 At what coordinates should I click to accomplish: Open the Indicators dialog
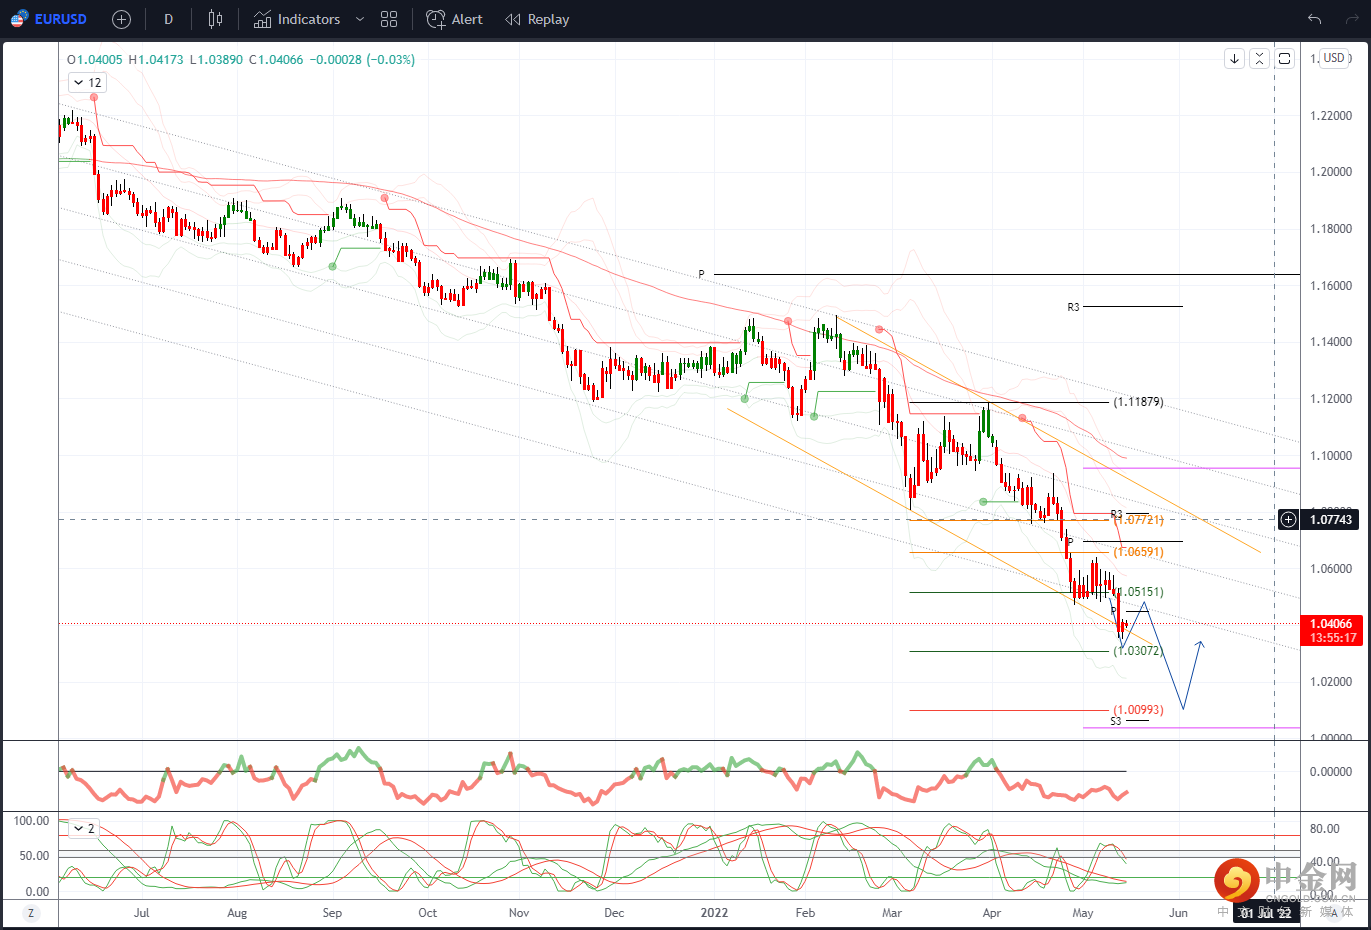pyautogui.click(x=297, y=19)
